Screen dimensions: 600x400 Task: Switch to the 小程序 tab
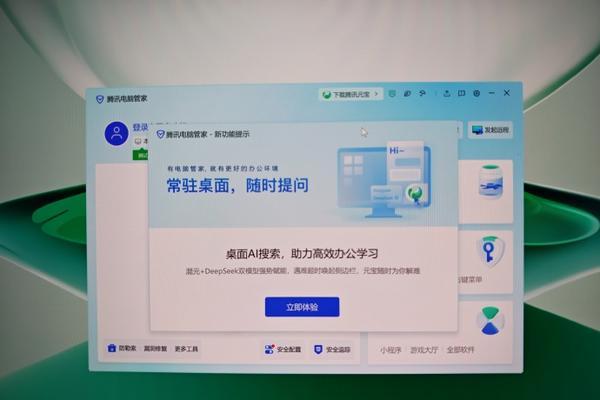click(391, 350)
